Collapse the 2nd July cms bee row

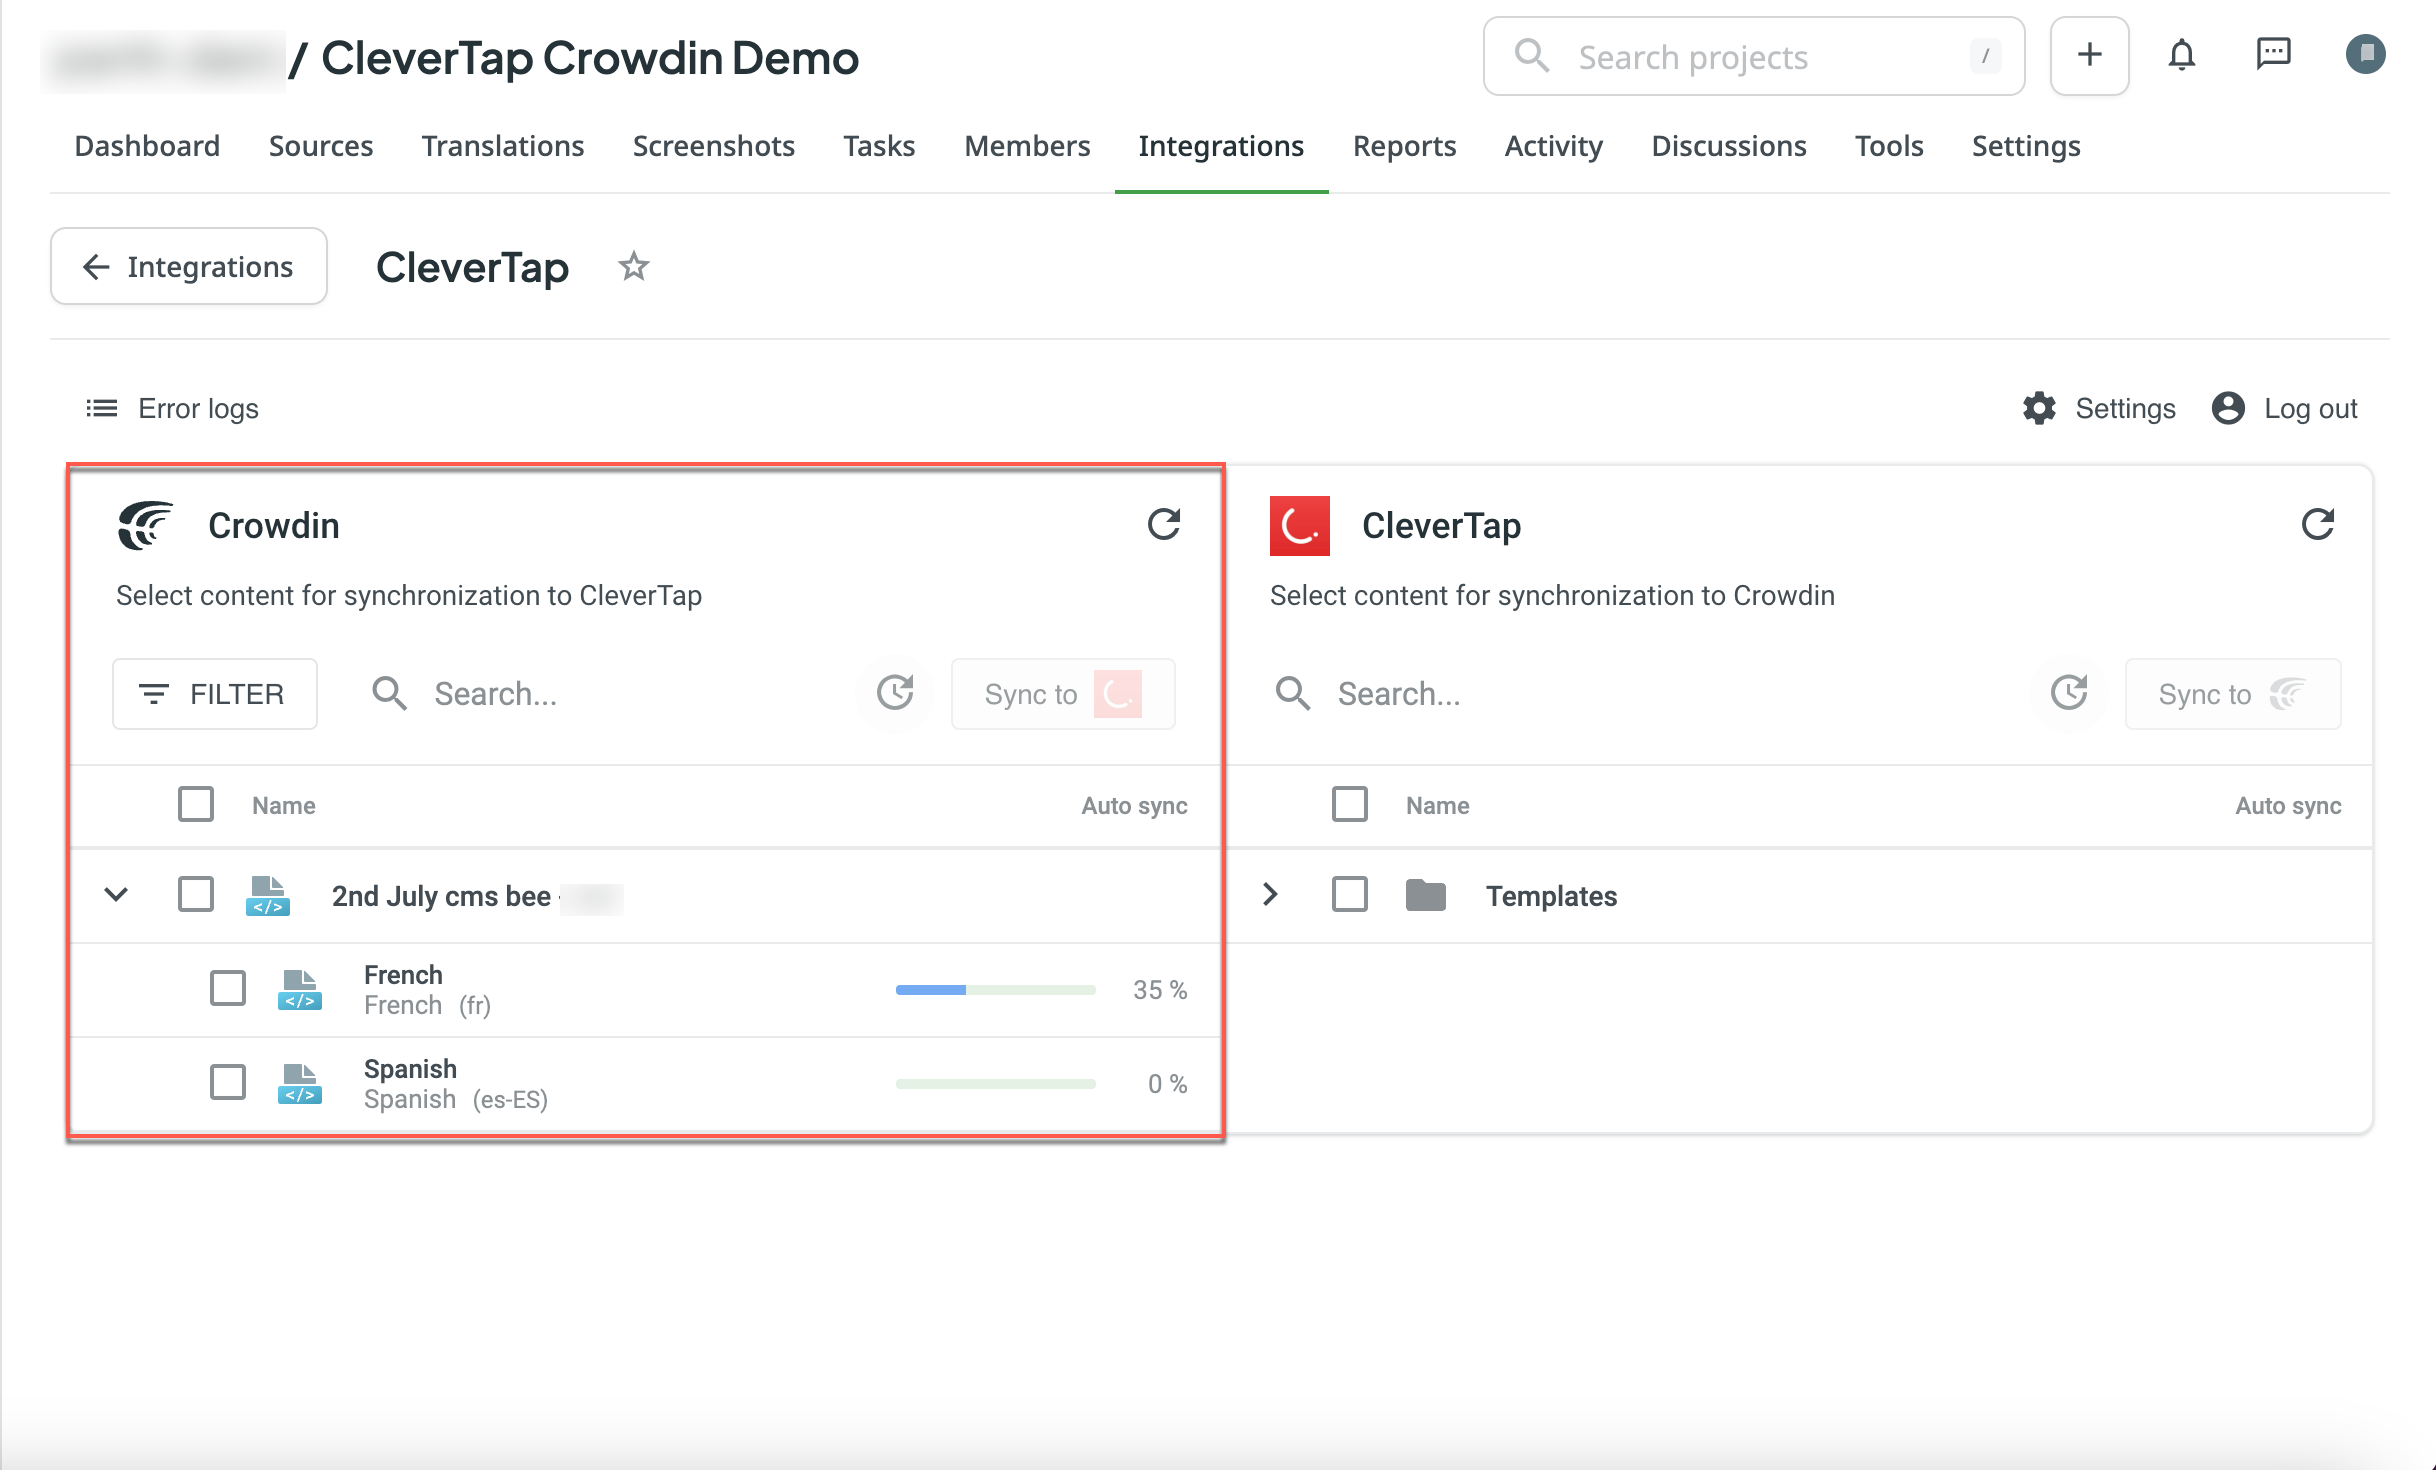point(116,894)
